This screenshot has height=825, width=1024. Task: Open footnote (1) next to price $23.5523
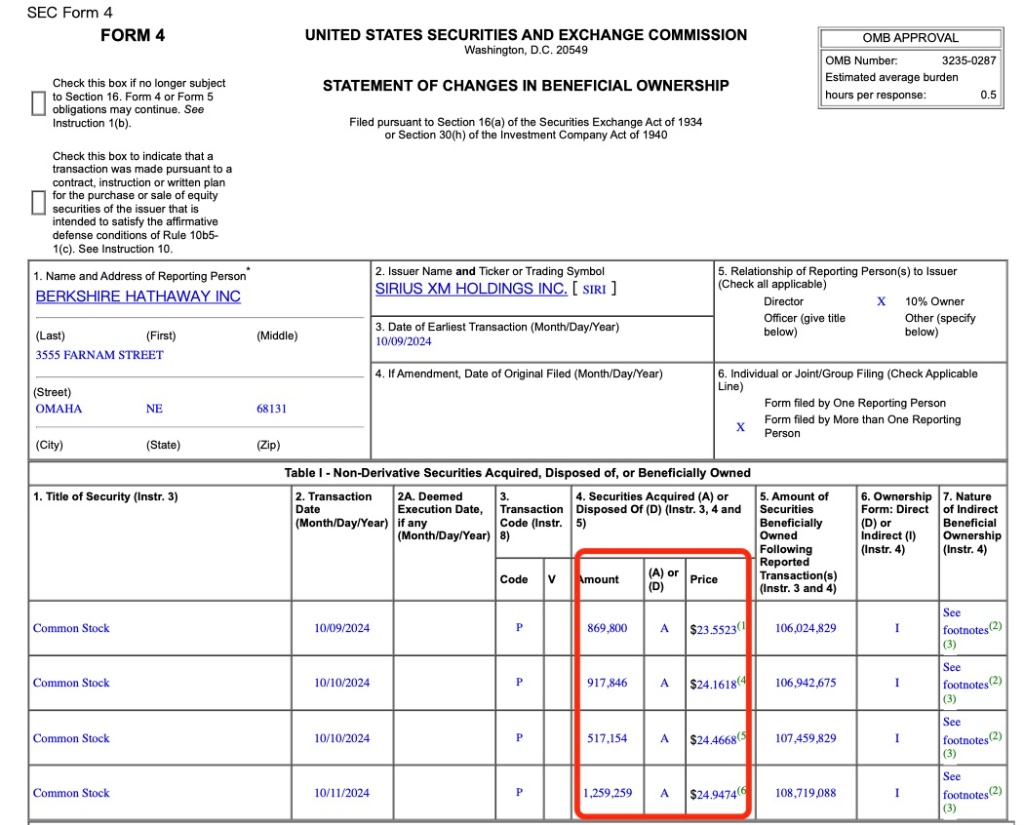pyautogui.click(x=742, y=626)
